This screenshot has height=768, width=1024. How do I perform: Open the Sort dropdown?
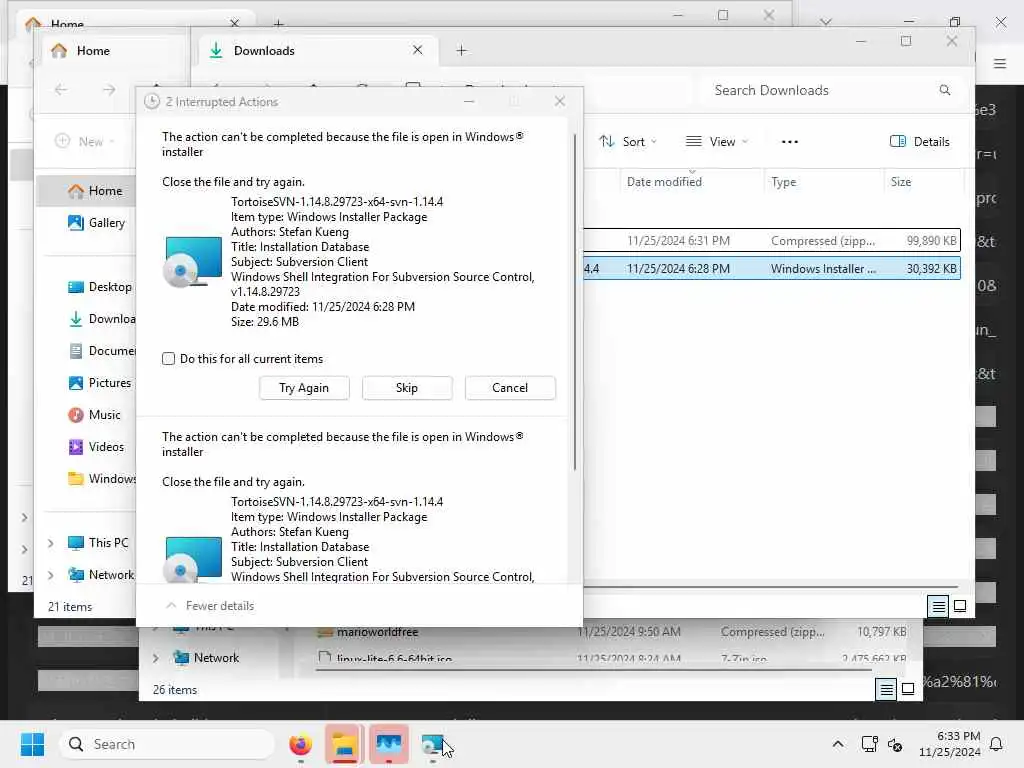[x=628, y=142]
